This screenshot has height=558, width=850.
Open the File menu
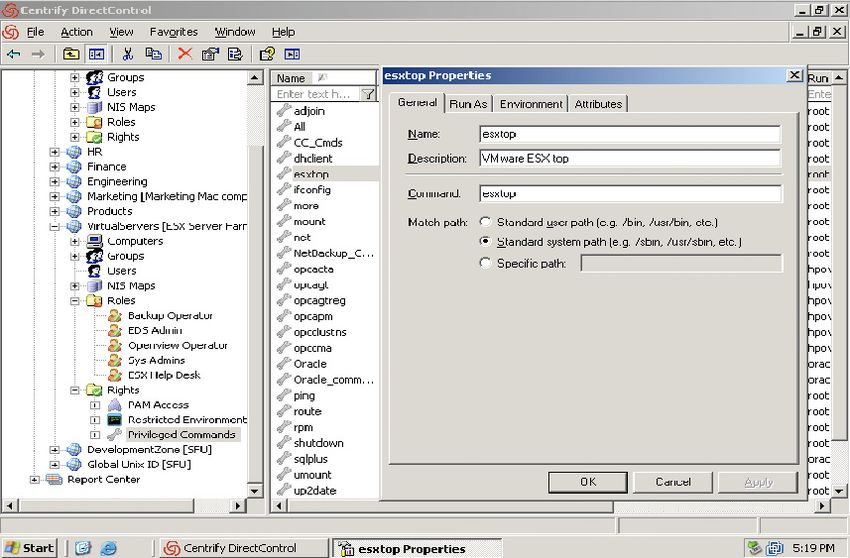(x=35, y=32)
